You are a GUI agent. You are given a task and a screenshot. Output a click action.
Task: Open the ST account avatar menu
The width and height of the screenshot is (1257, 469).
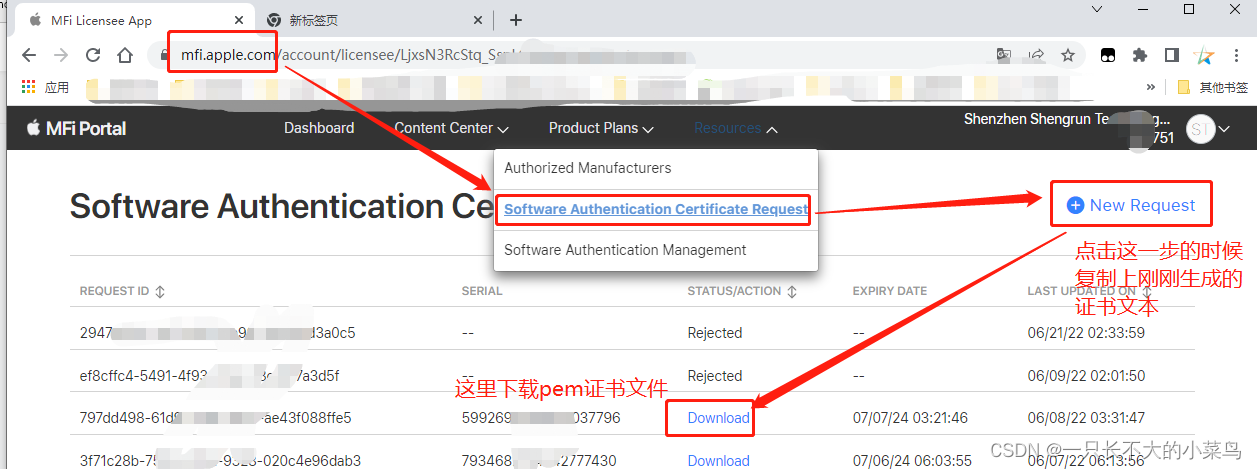(1208, 129)
